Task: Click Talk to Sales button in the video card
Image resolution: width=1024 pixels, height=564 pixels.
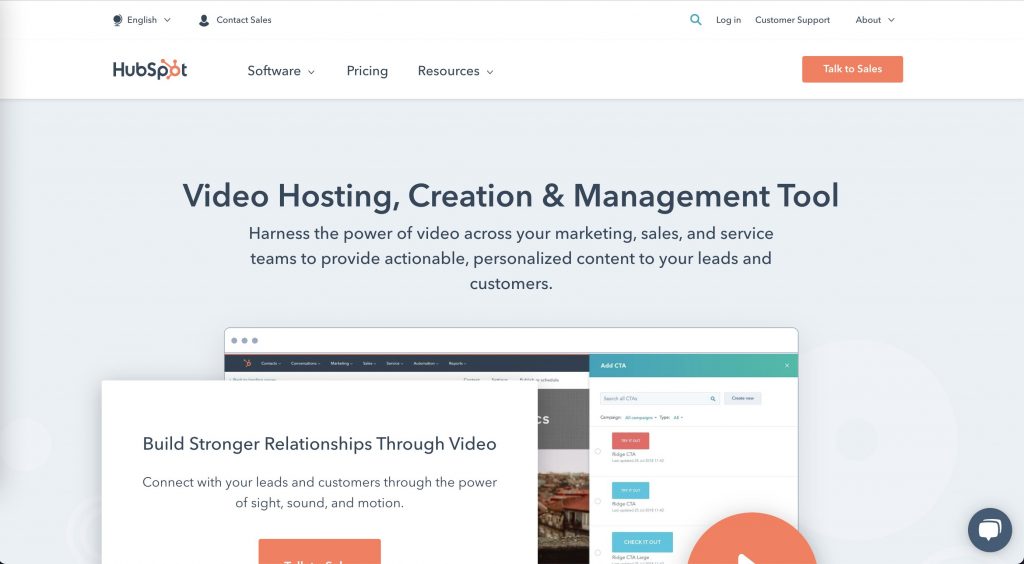Action: pos(319,552)
